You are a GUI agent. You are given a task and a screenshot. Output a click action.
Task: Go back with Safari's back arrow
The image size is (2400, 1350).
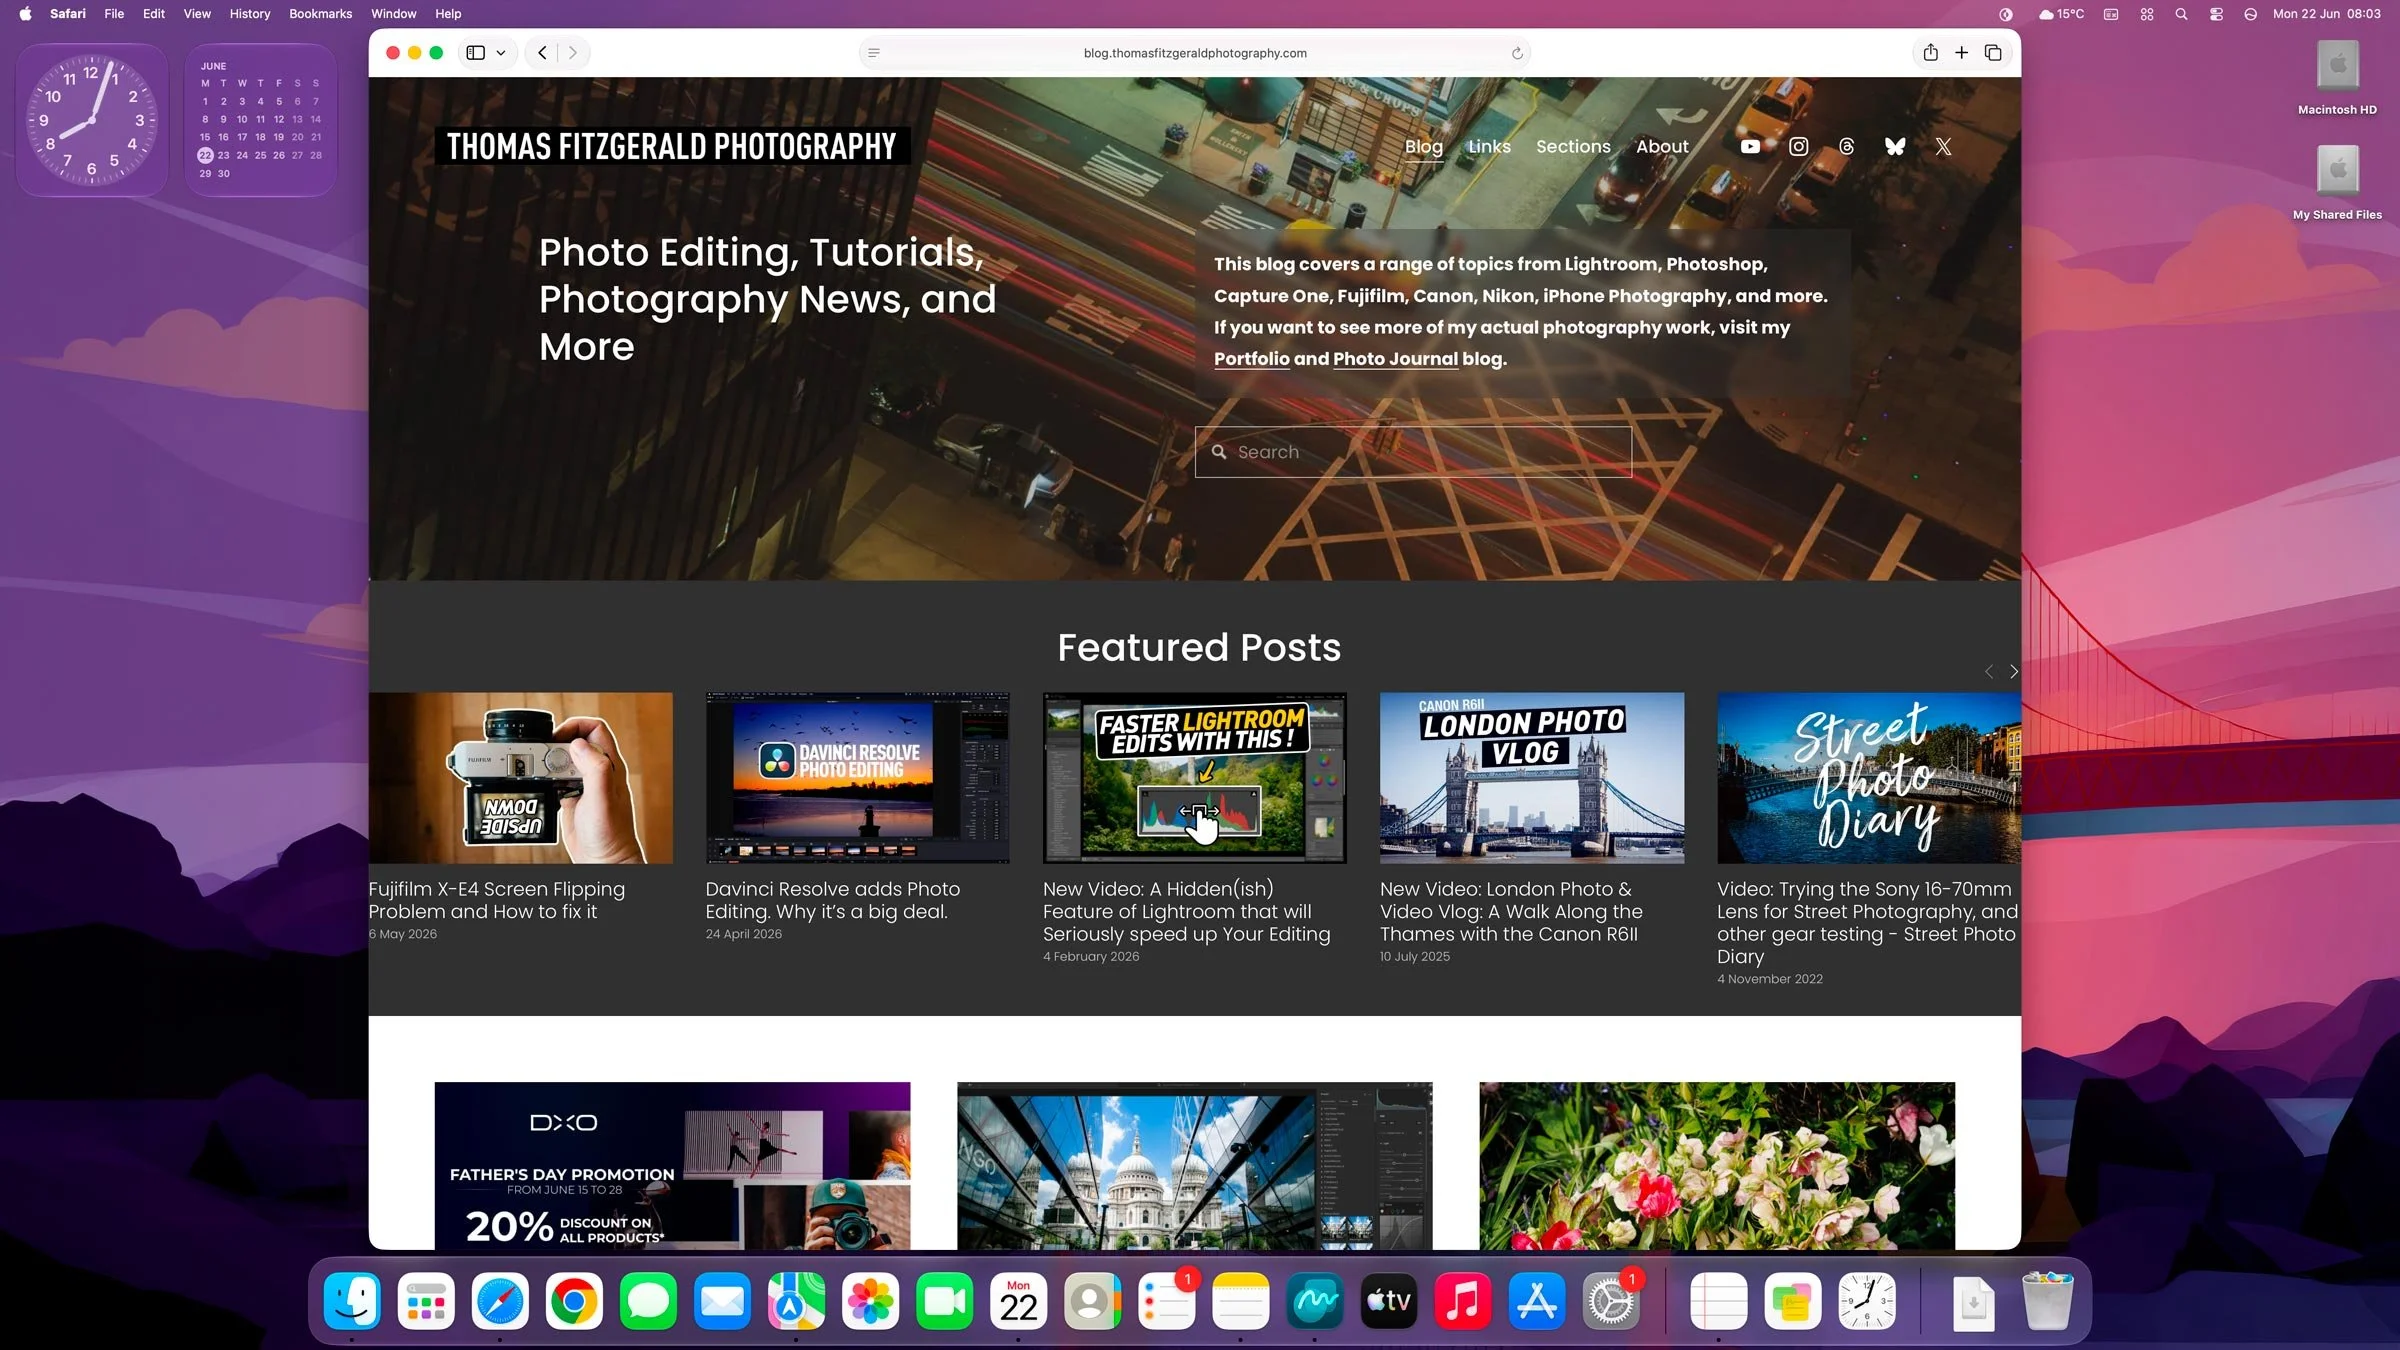click(x=542, y=53)
